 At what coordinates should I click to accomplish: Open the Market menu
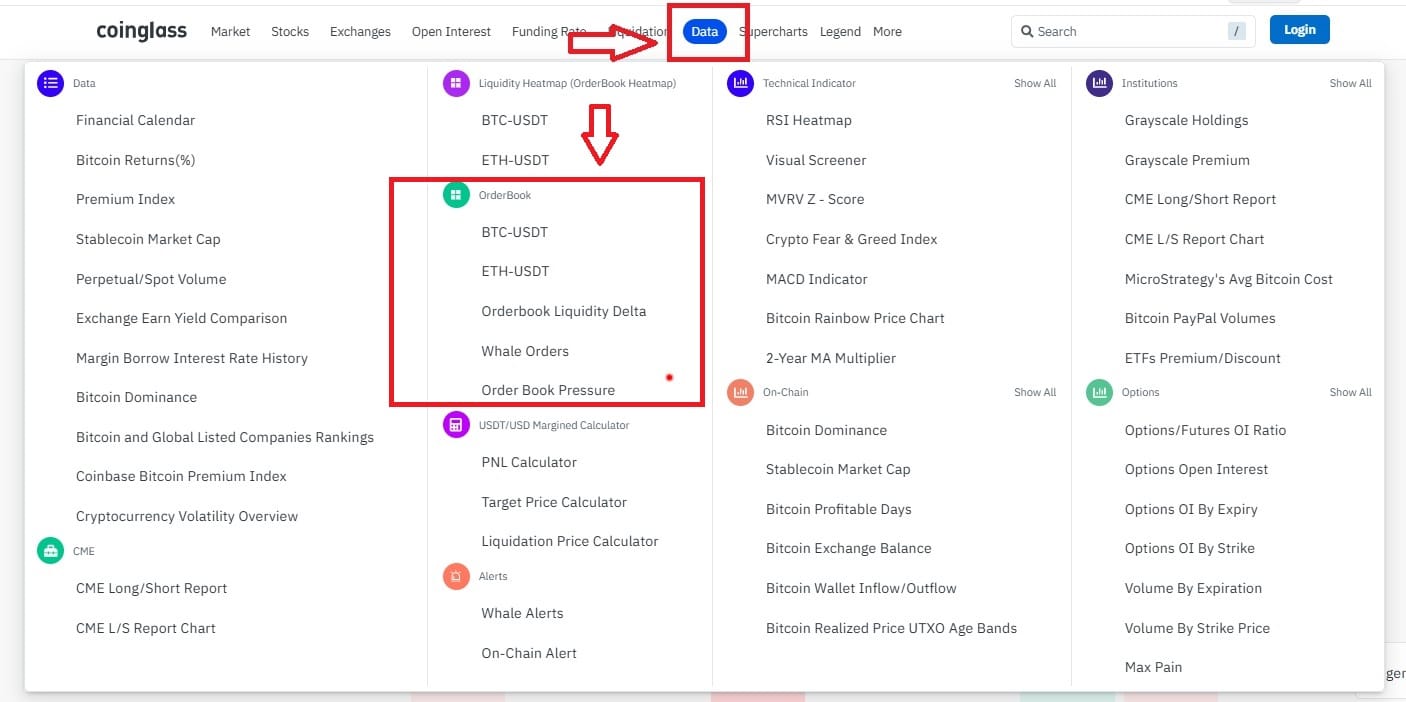tap(230, 32)
